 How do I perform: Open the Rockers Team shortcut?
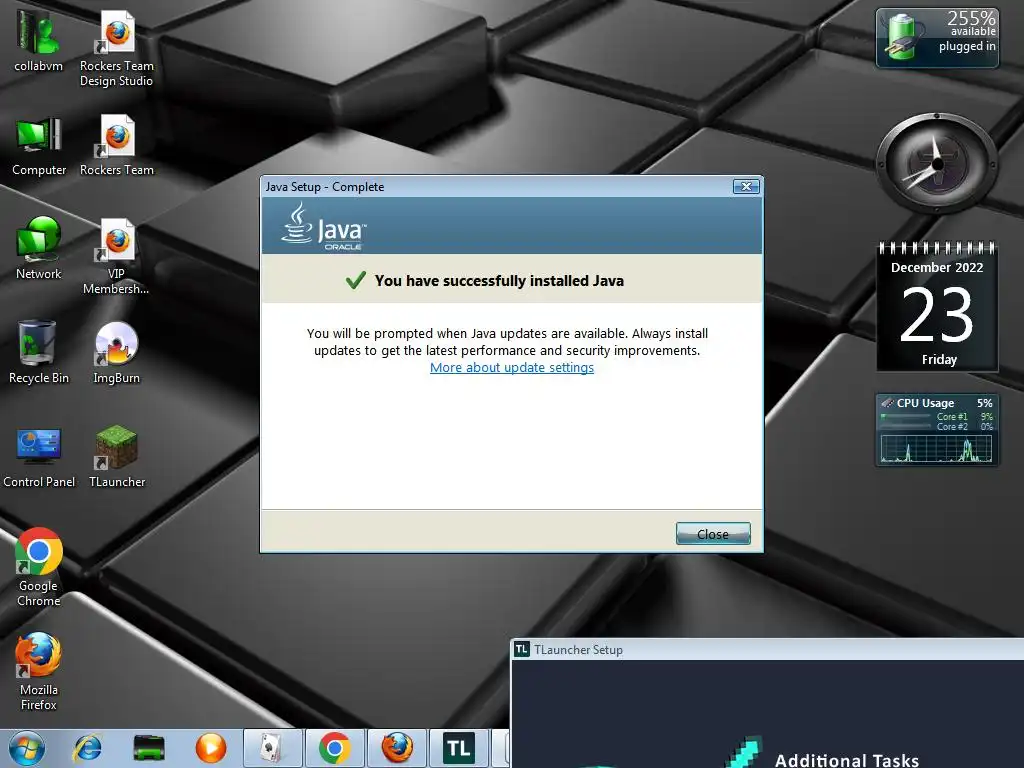(116, 145)
